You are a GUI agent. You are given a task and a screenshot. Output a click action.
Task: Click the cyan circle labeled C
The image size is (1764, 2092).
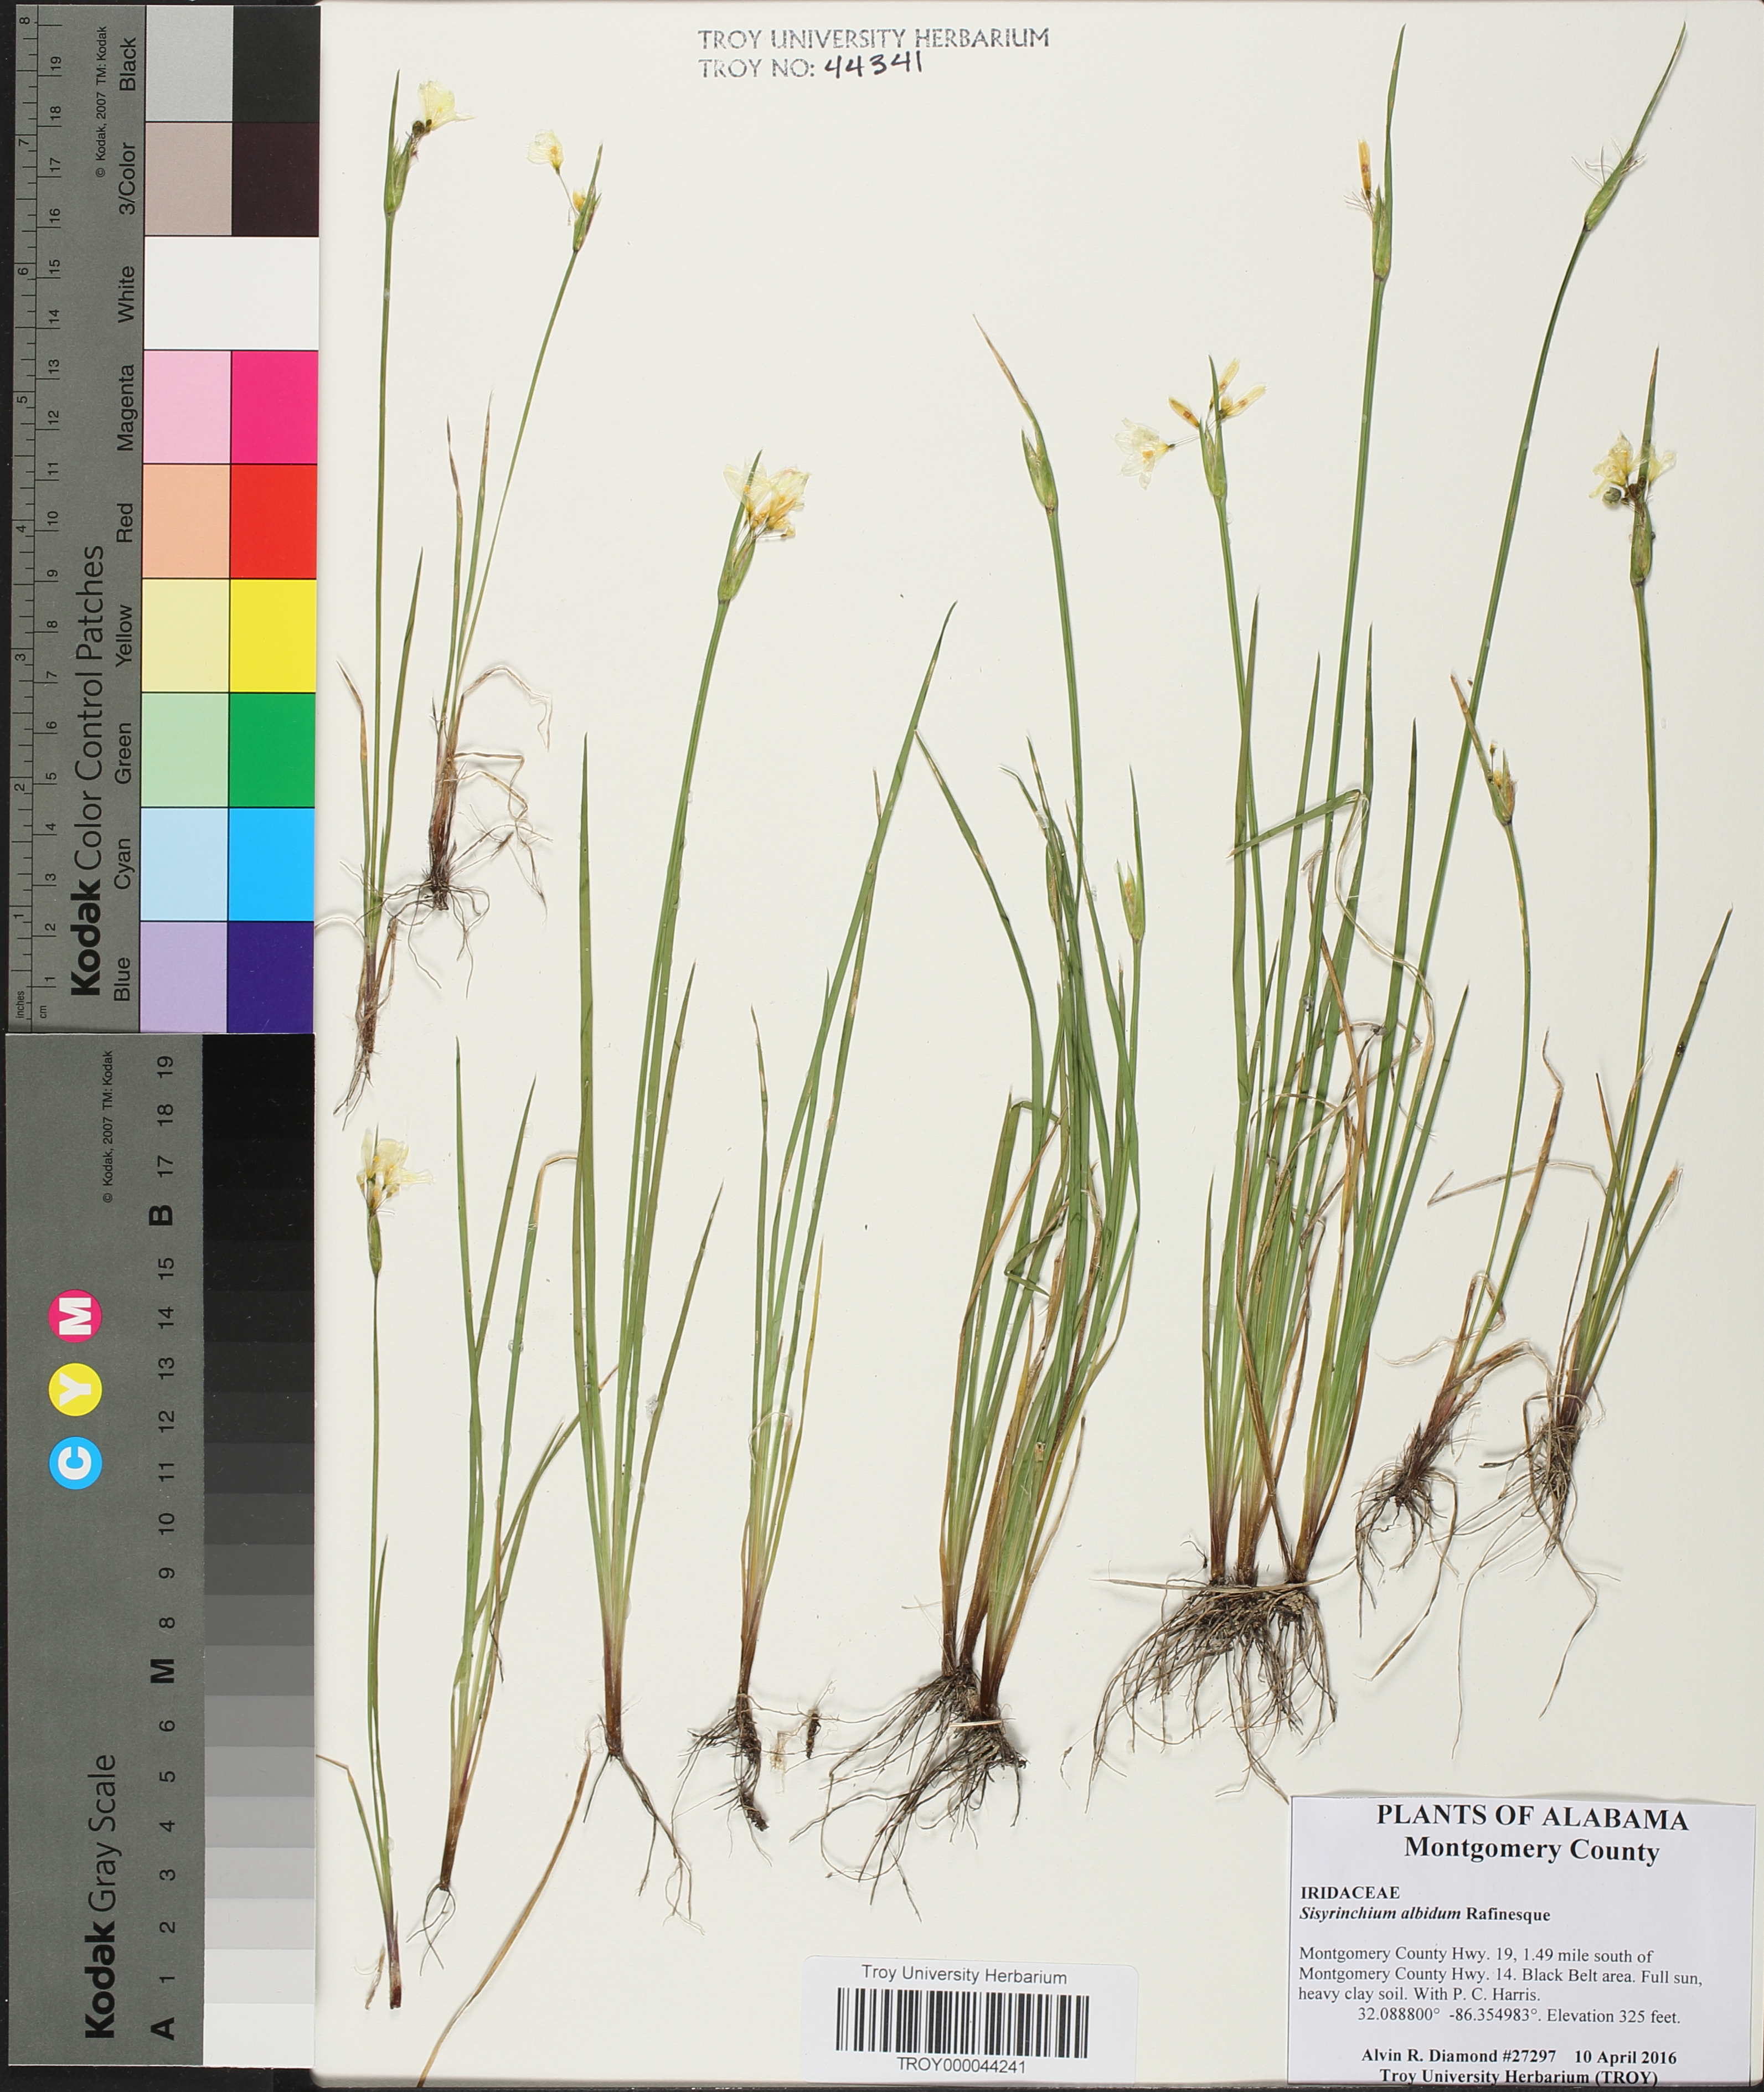tap(76, 1462)
